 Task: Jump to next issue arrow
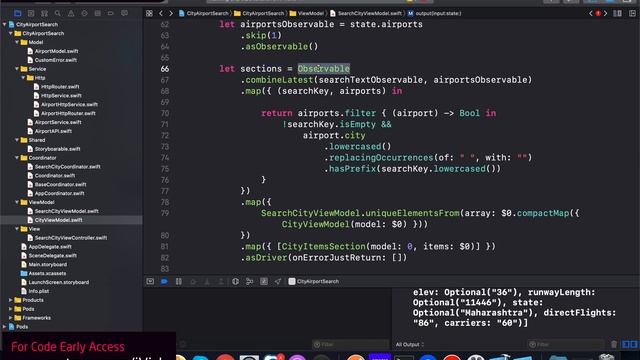point(605,13)
